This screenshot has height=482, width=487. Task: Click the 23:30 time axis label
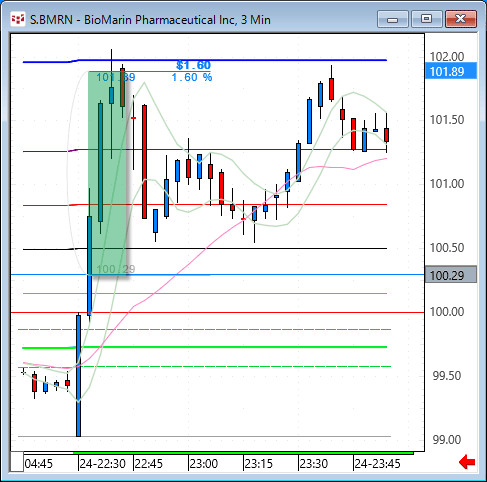(x=314, y=463)
